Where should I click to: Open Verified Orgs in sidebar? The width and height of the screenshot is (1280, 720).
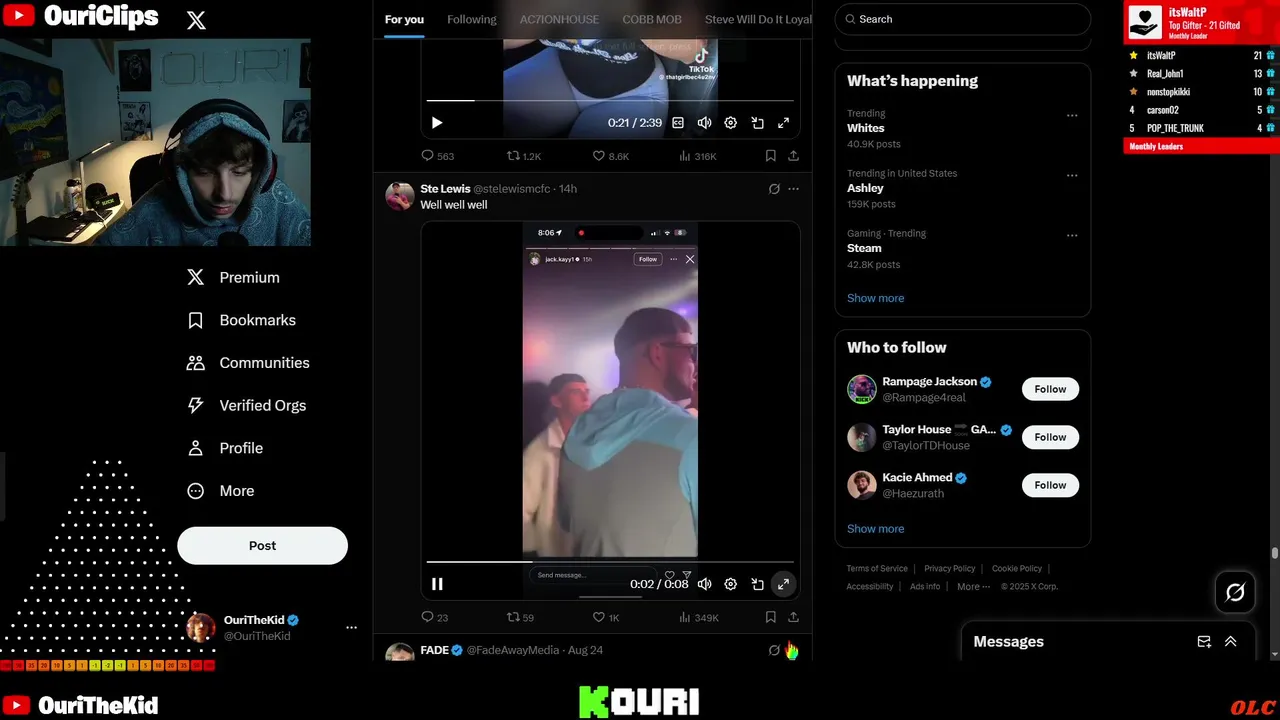(246, 405)
